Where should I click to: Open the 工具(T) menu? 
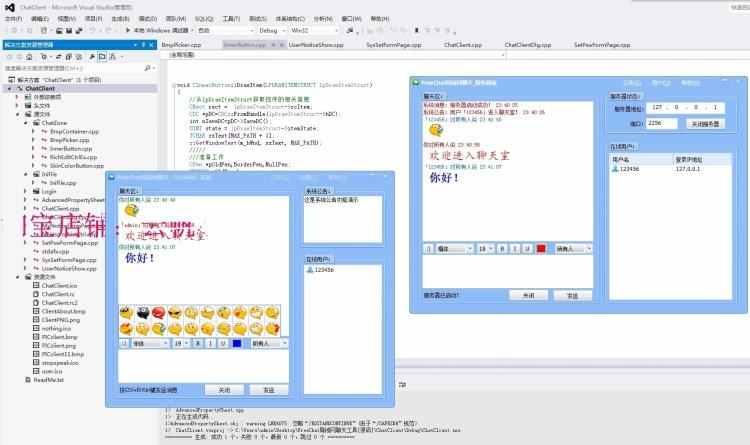231,19
